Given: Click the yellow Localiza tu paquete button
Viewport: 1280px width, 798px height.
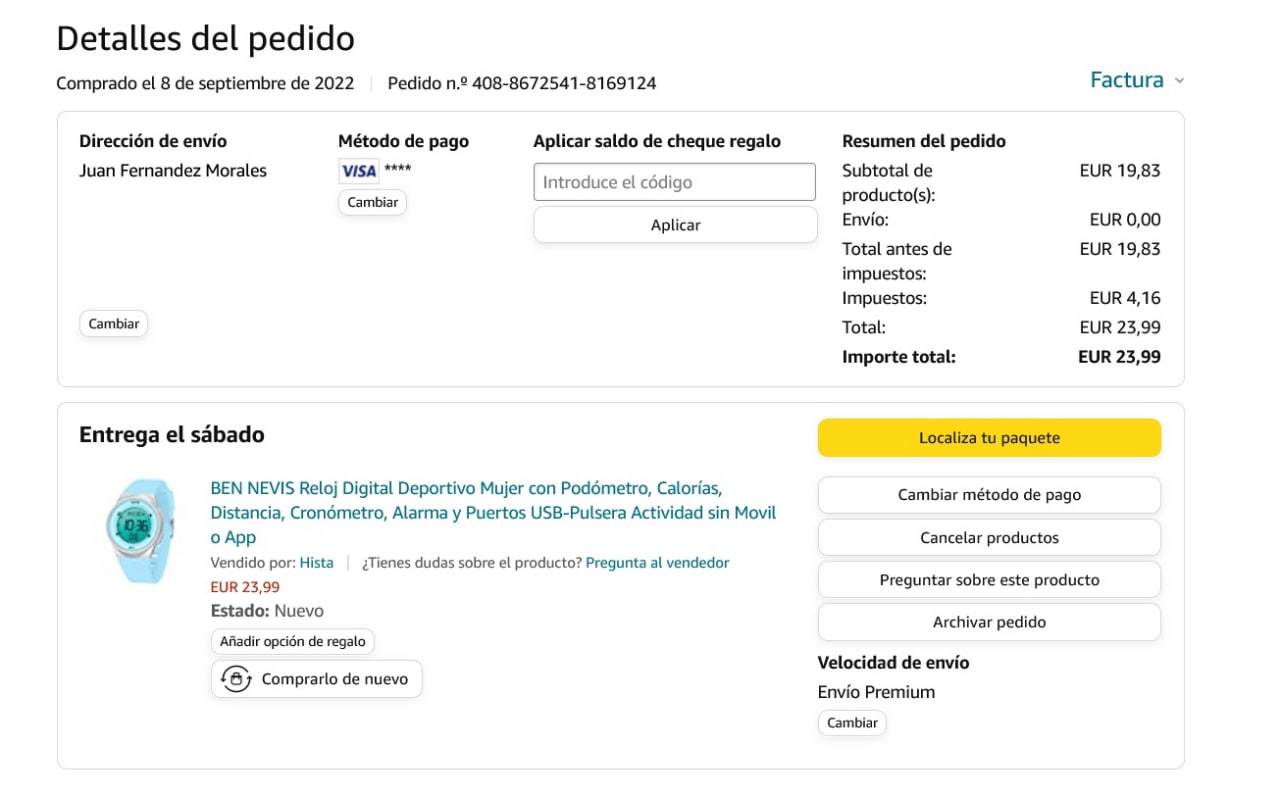Looking at the screenshot, I should pos(989,438).
